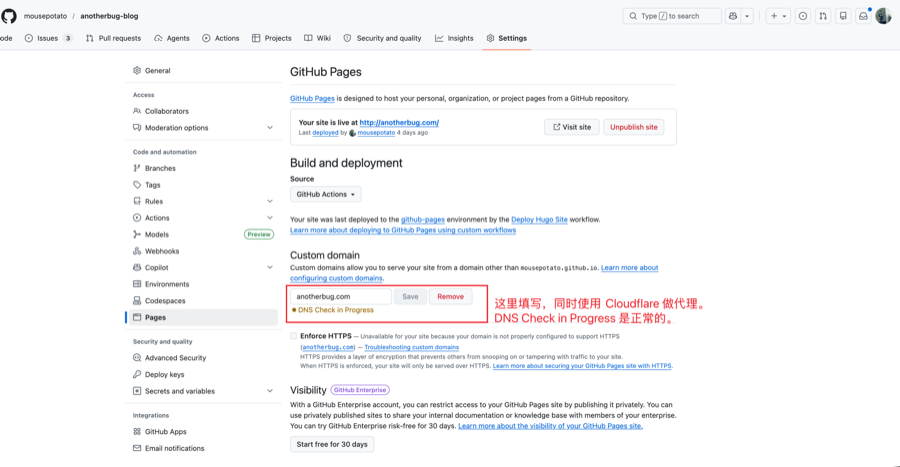This screenshot has height=467, width=900.
Task: Switch to the Projects tab
Action: (271, 38)
